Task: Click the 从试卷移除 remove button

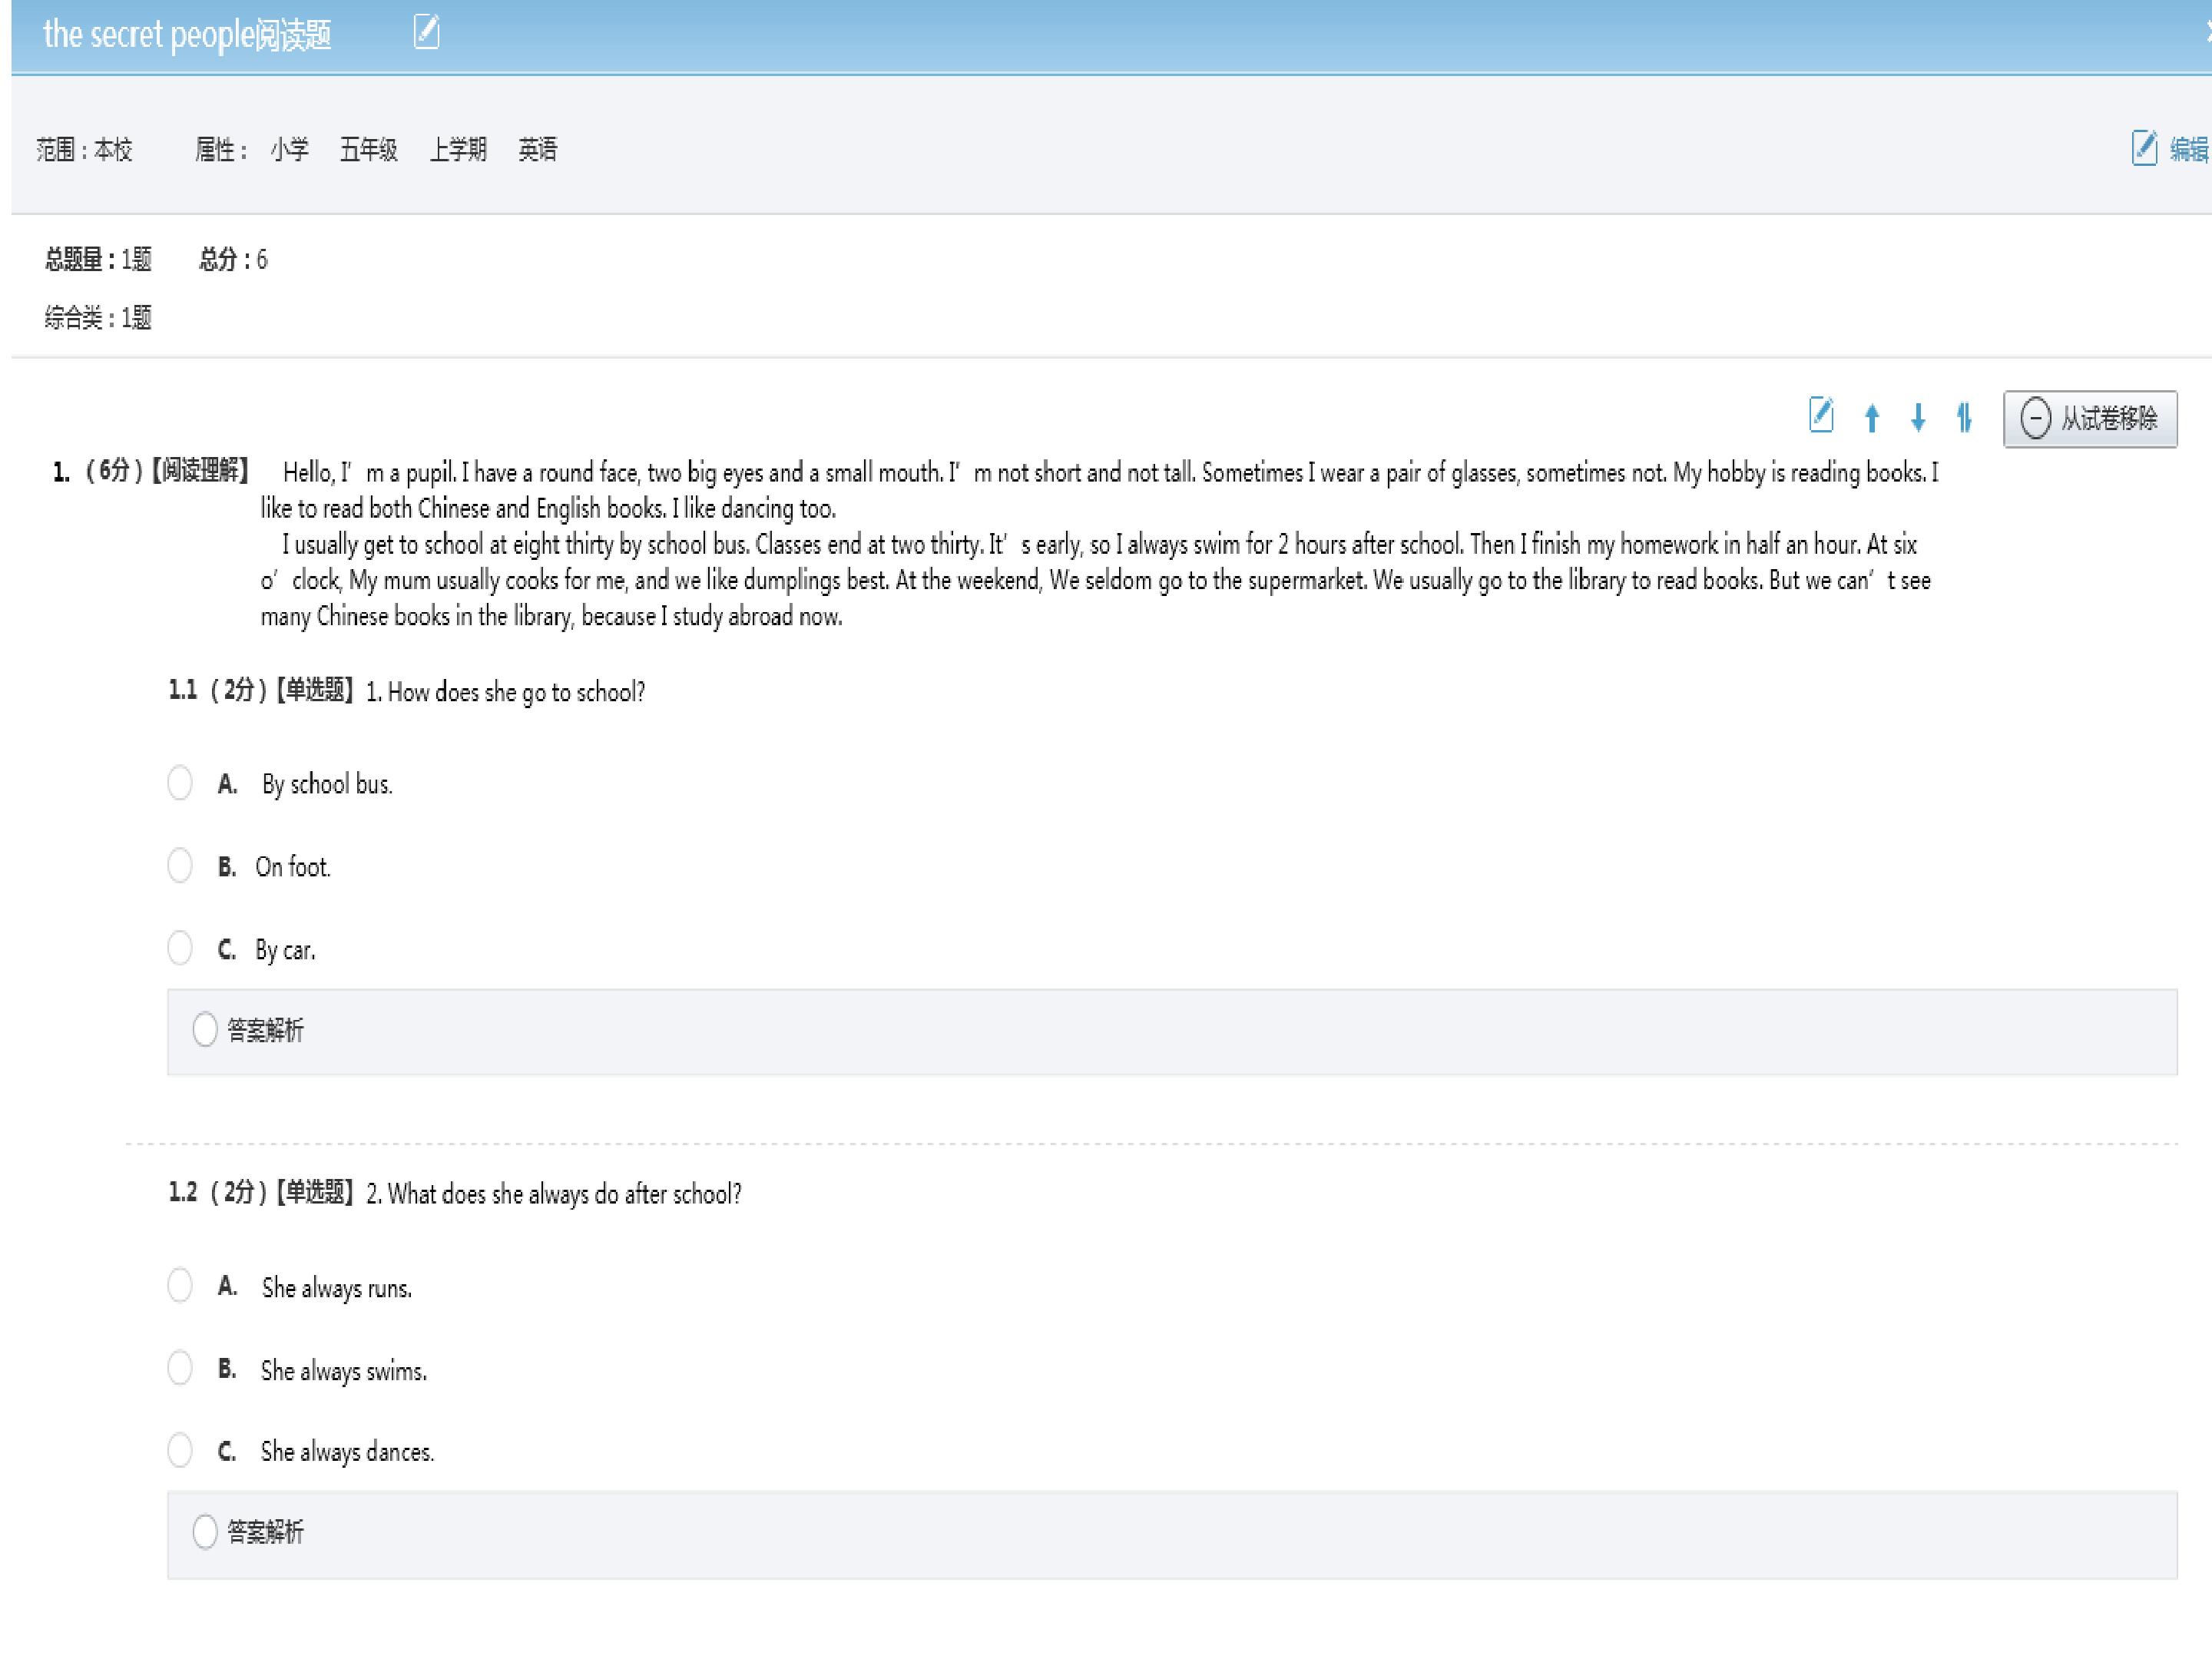Action: coord(2090,418)
